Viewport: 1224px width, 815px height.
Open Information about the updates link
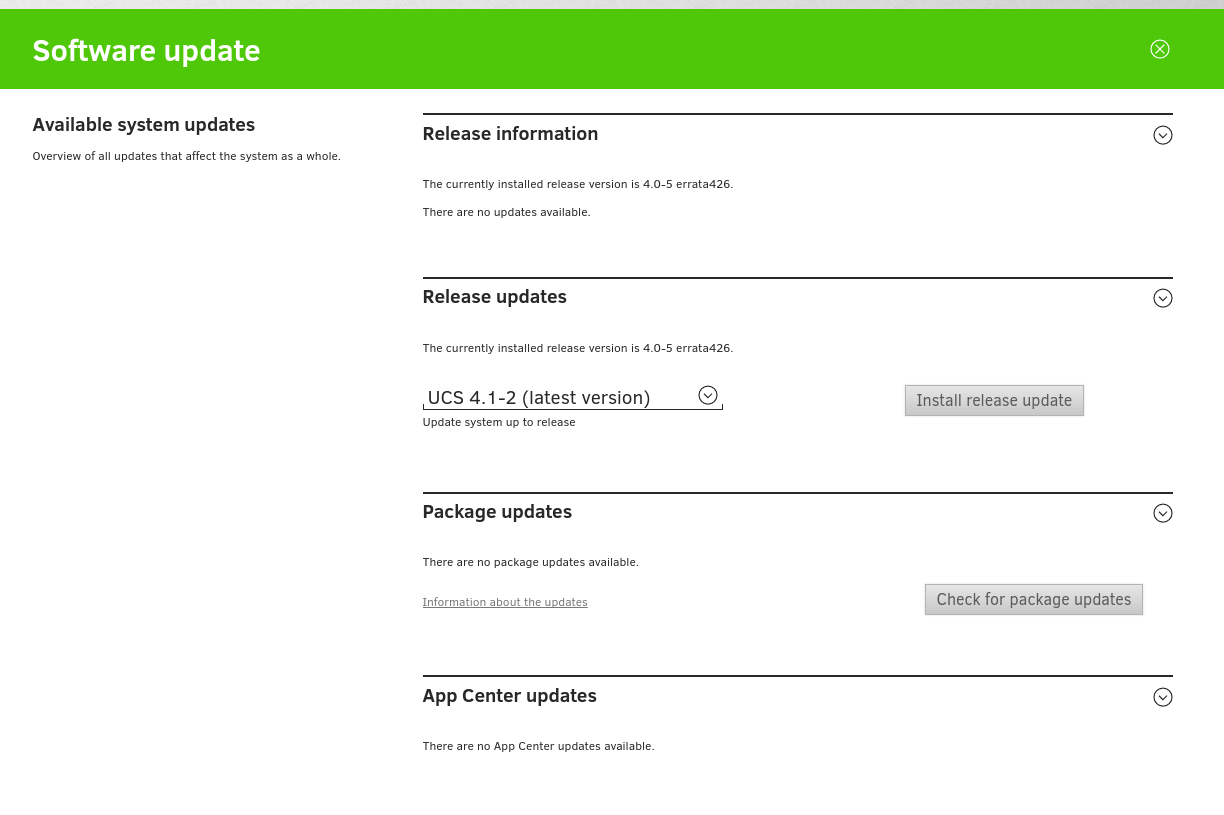[x=505, y=602]
